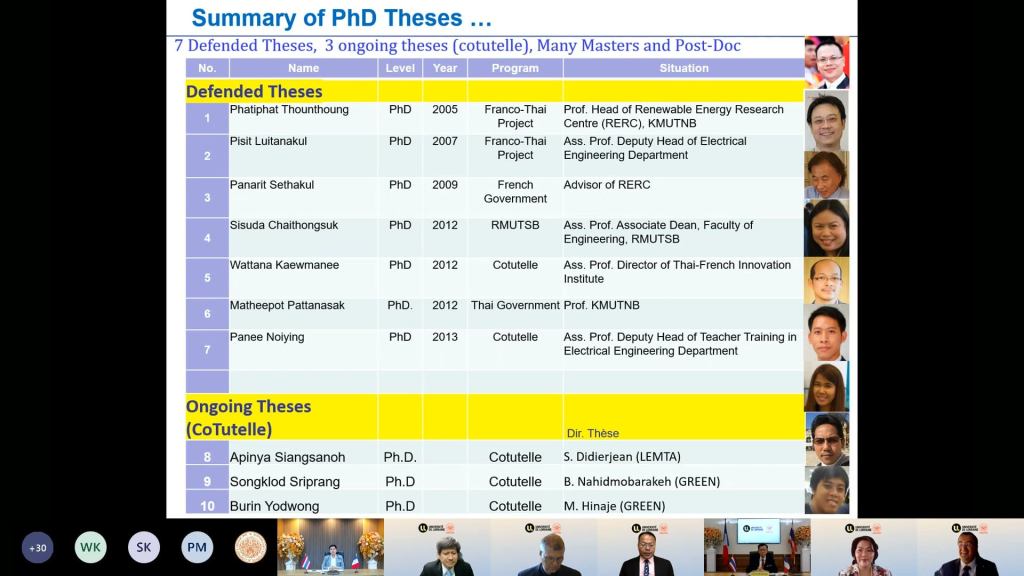Select the WK participant avatar
The width and height of the screenshot is (1024, 576).
click(91, 547)
